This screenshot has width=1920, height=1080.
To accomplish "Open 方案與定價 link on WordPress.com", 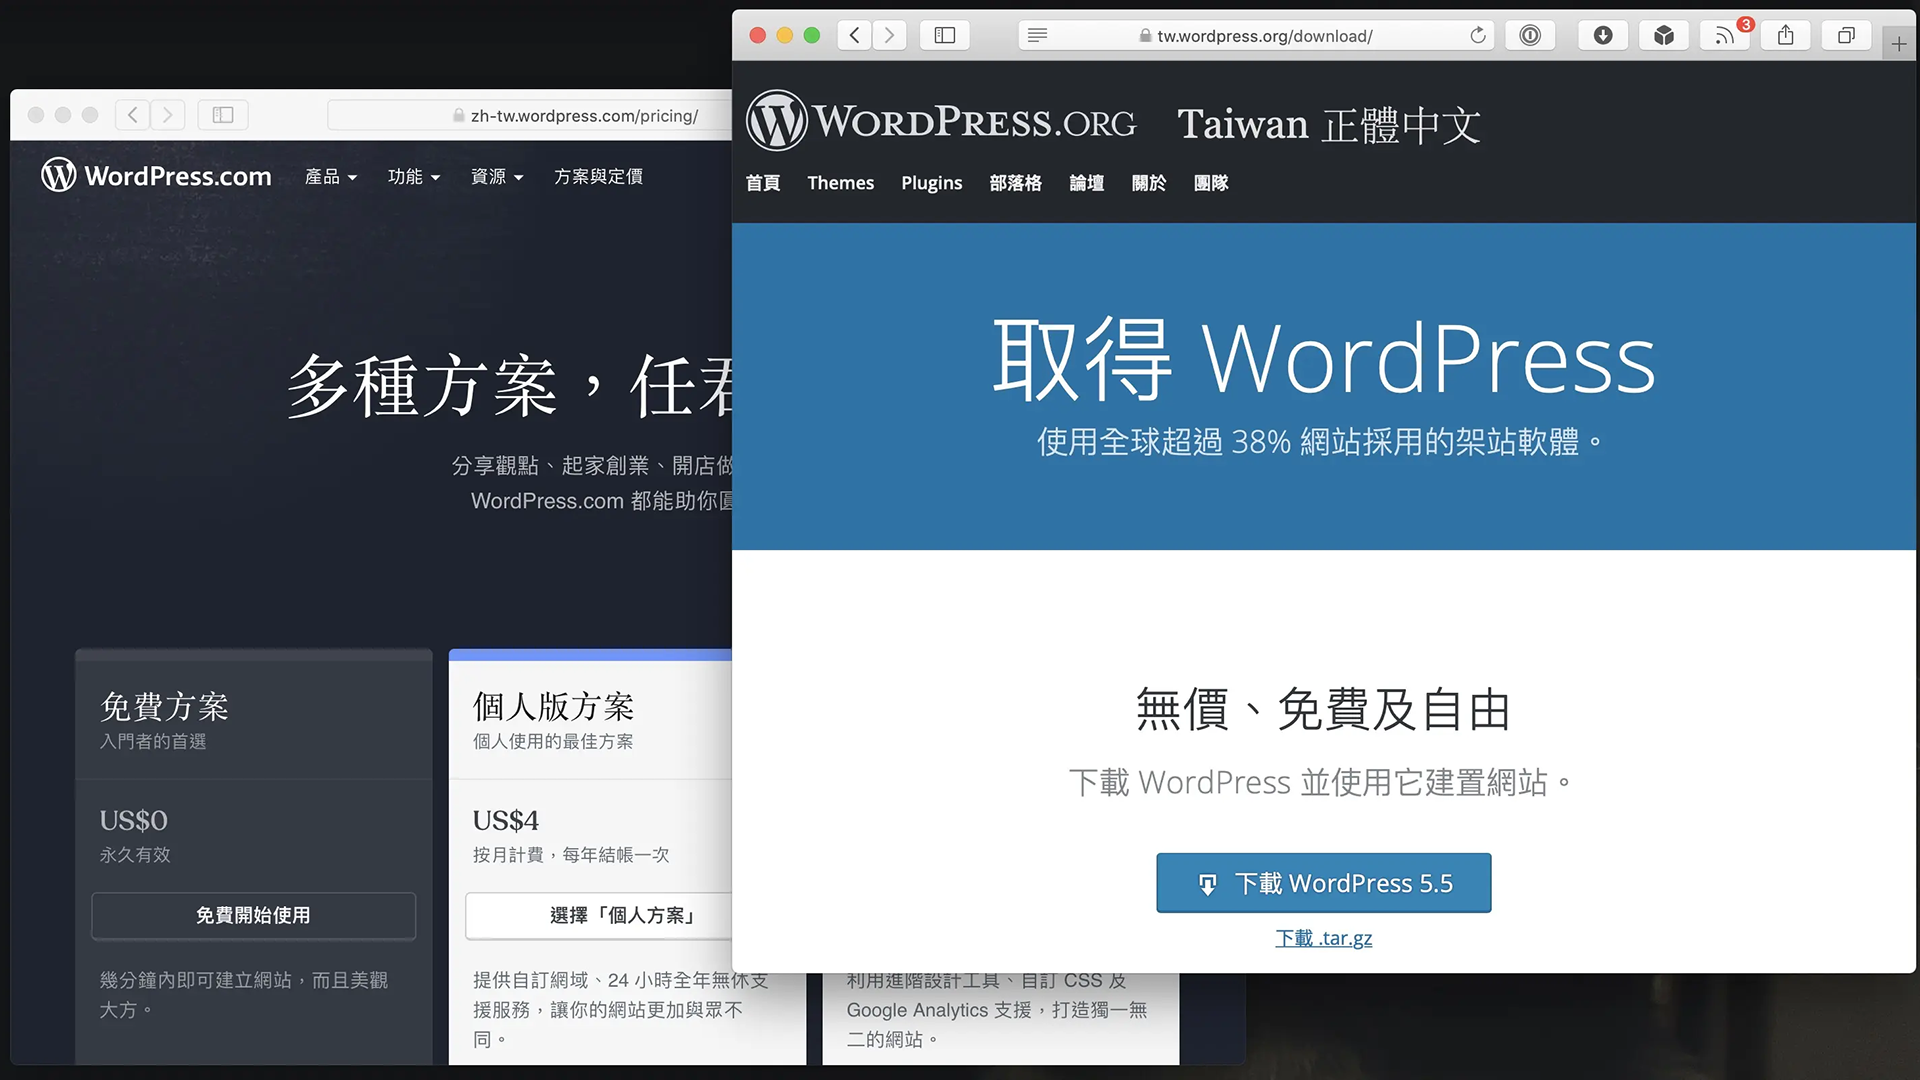I will coord(599,177).
